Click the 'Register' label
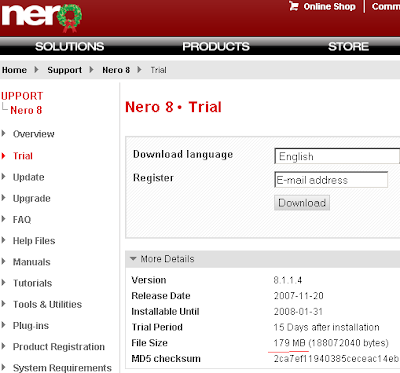Image resolution: width=400 pixels, height=373 pixels. tap(153, 178)
